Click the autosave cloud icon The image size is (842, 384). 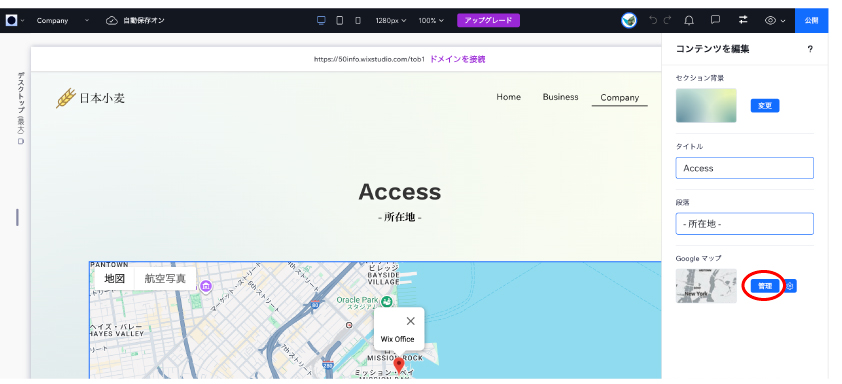(x=112, y=20)
